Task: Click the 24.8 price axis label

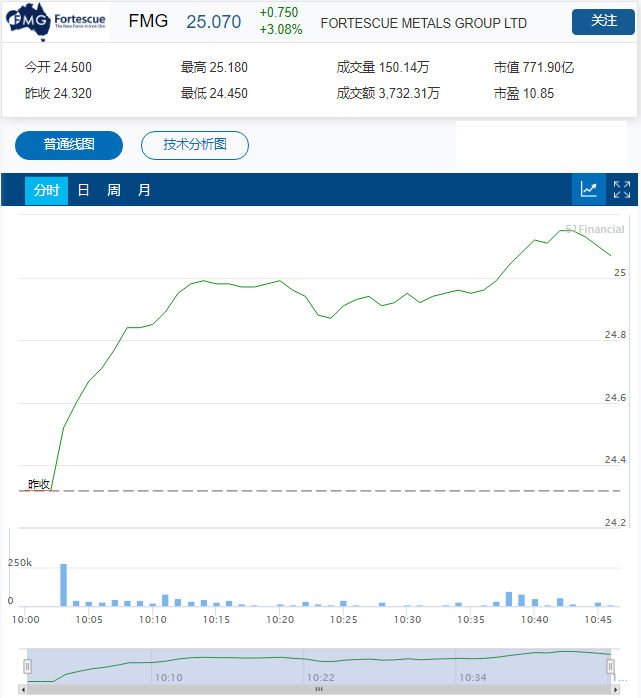Action: (x=615, y=335)
